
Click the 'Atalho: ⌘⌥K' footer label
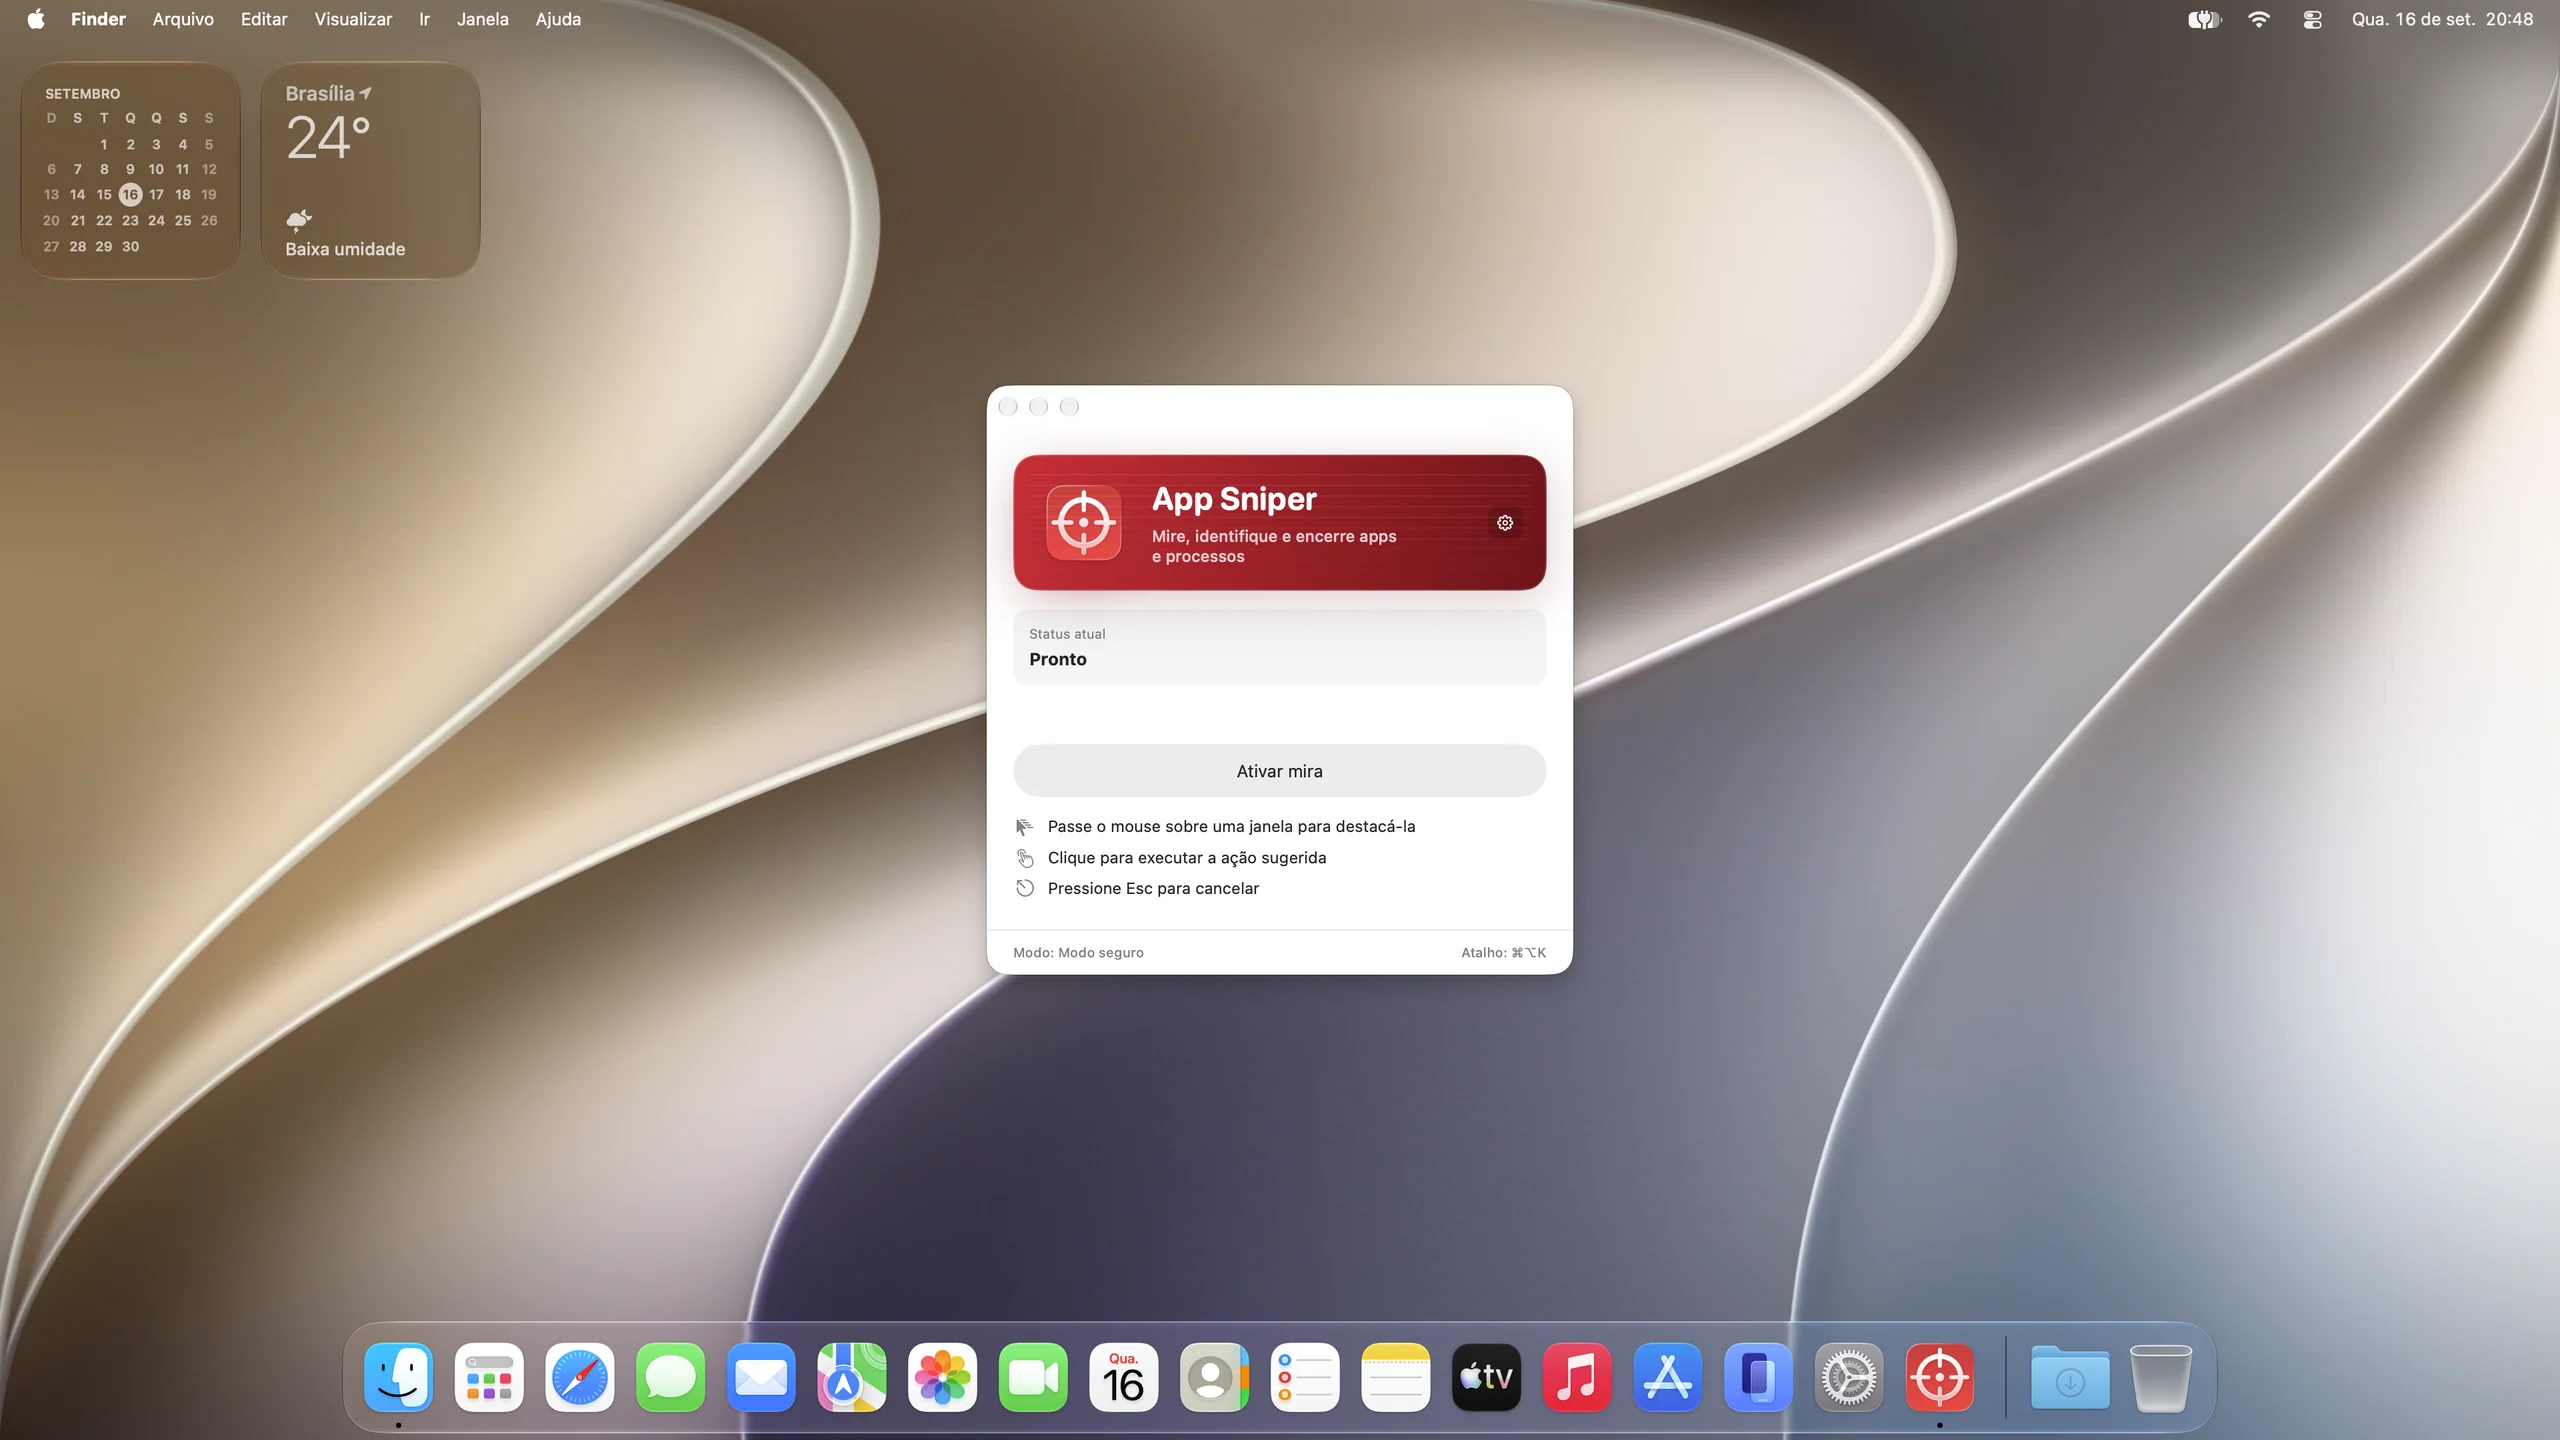click(1503, 953)
